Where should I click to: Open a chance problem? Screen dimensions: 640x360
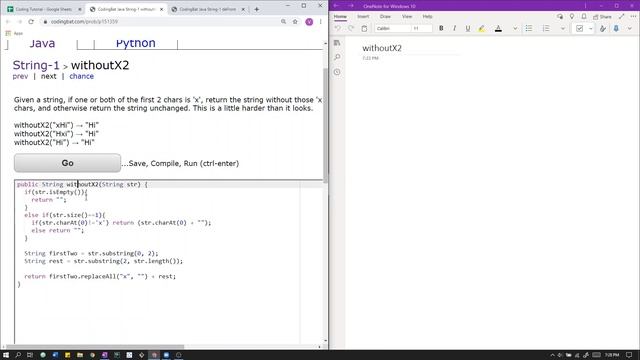[x=82, y=76]
